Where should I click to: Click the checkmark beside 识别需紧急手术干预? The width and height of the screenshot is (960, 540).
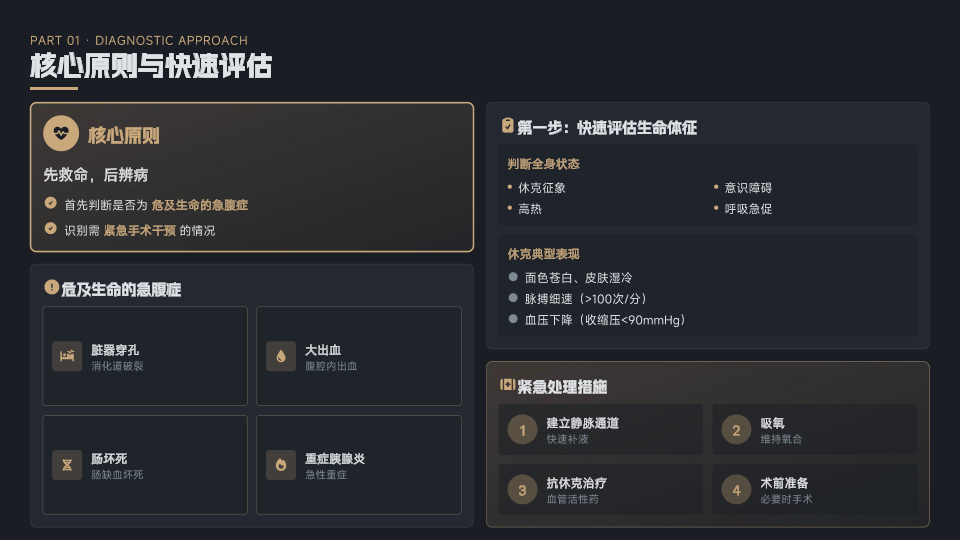tap(51, 229)
